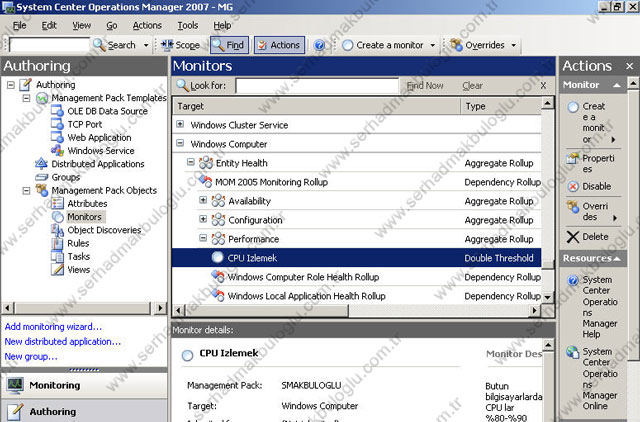640x422 pixels.
Task: Click the Scope toolbar button
Action: [x=180, y=45]
